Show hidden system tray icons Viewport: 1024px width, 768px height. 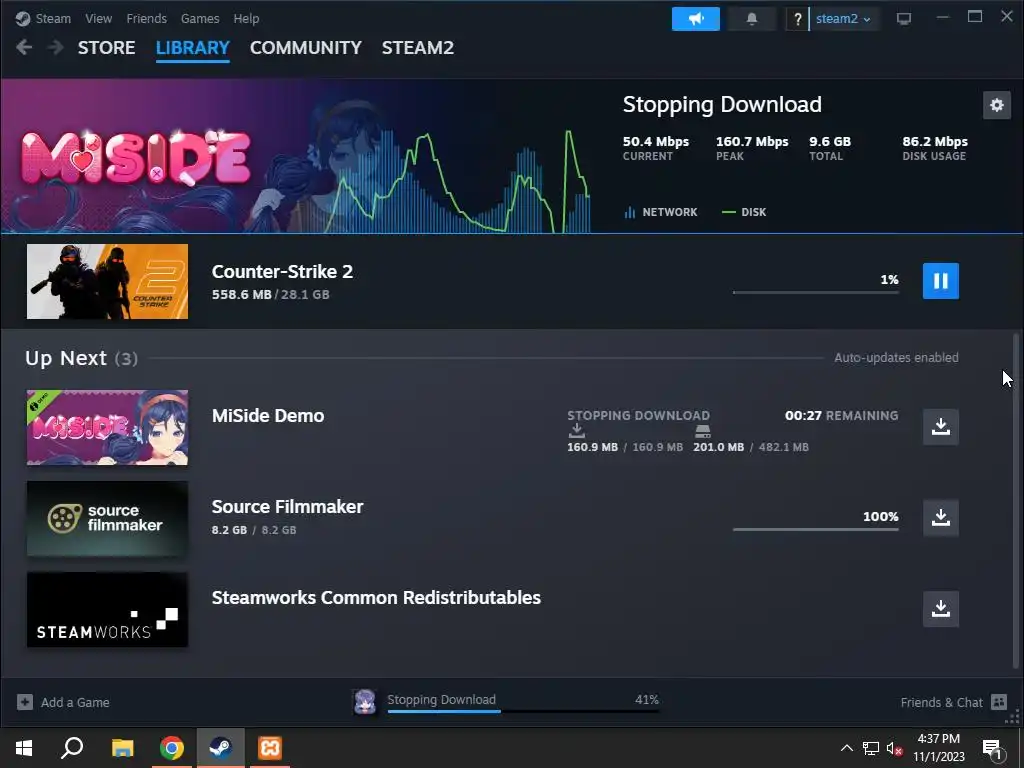pyautogui.click(x=846, y=748)
